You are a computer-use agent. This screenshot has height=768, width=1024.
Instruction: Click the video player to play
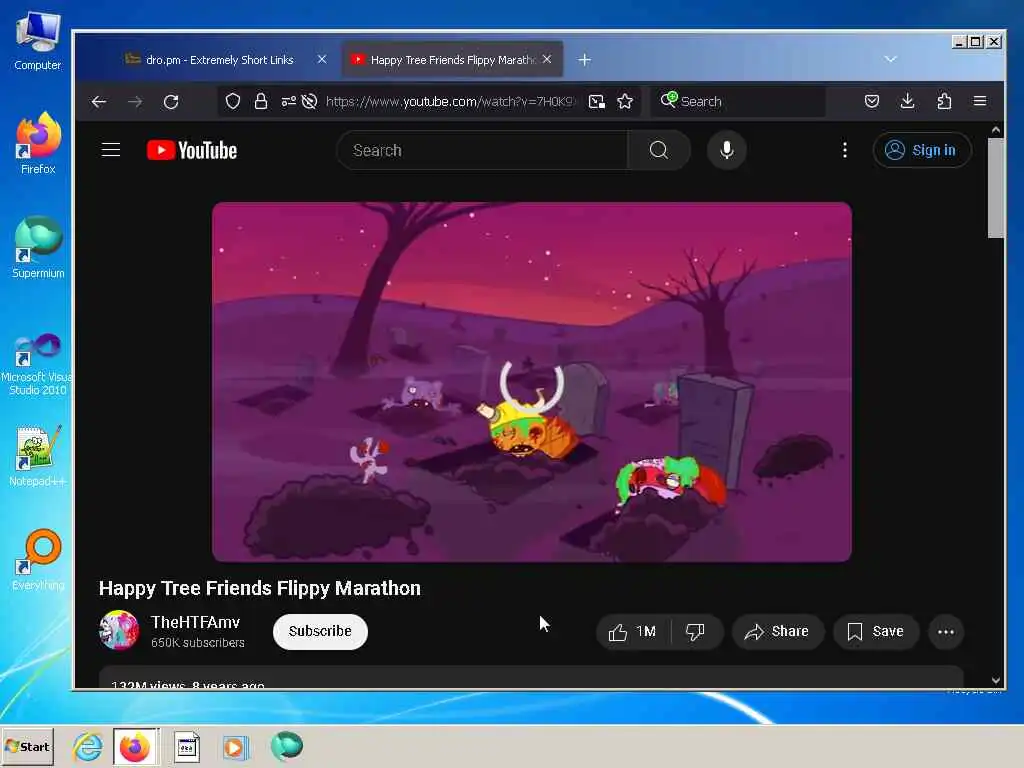[x=532, y=382]
